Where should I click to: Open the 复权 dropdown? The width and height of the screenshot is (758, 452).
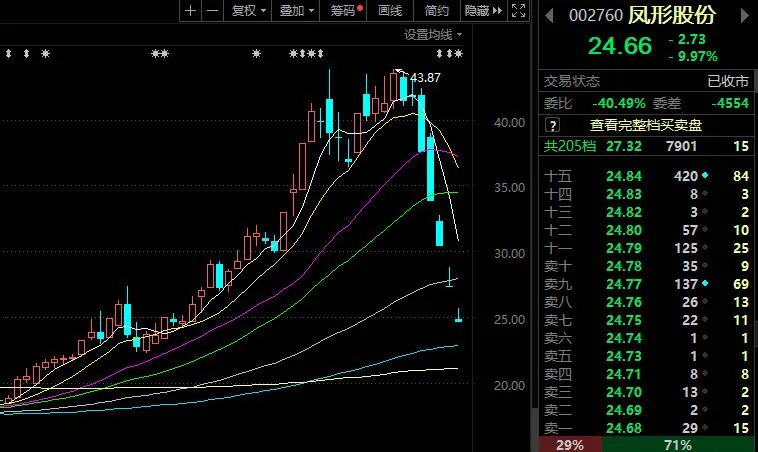point(248,11)
